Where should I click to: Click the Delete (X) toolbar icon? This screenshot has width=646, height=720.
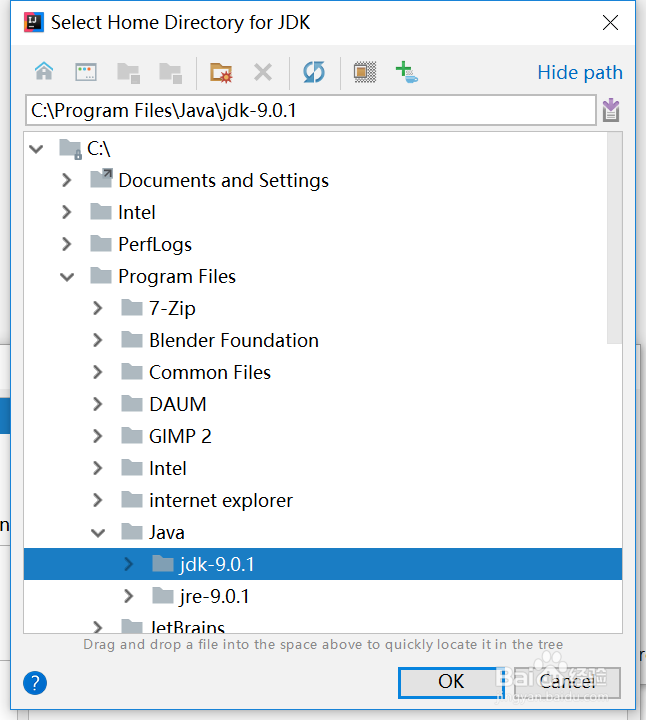(263, 72)
